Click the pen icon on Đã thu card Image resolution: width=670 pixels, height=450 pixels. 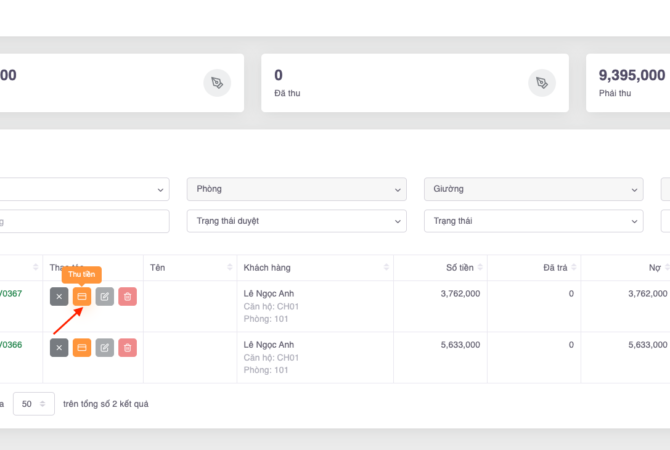tap(541, 83)
